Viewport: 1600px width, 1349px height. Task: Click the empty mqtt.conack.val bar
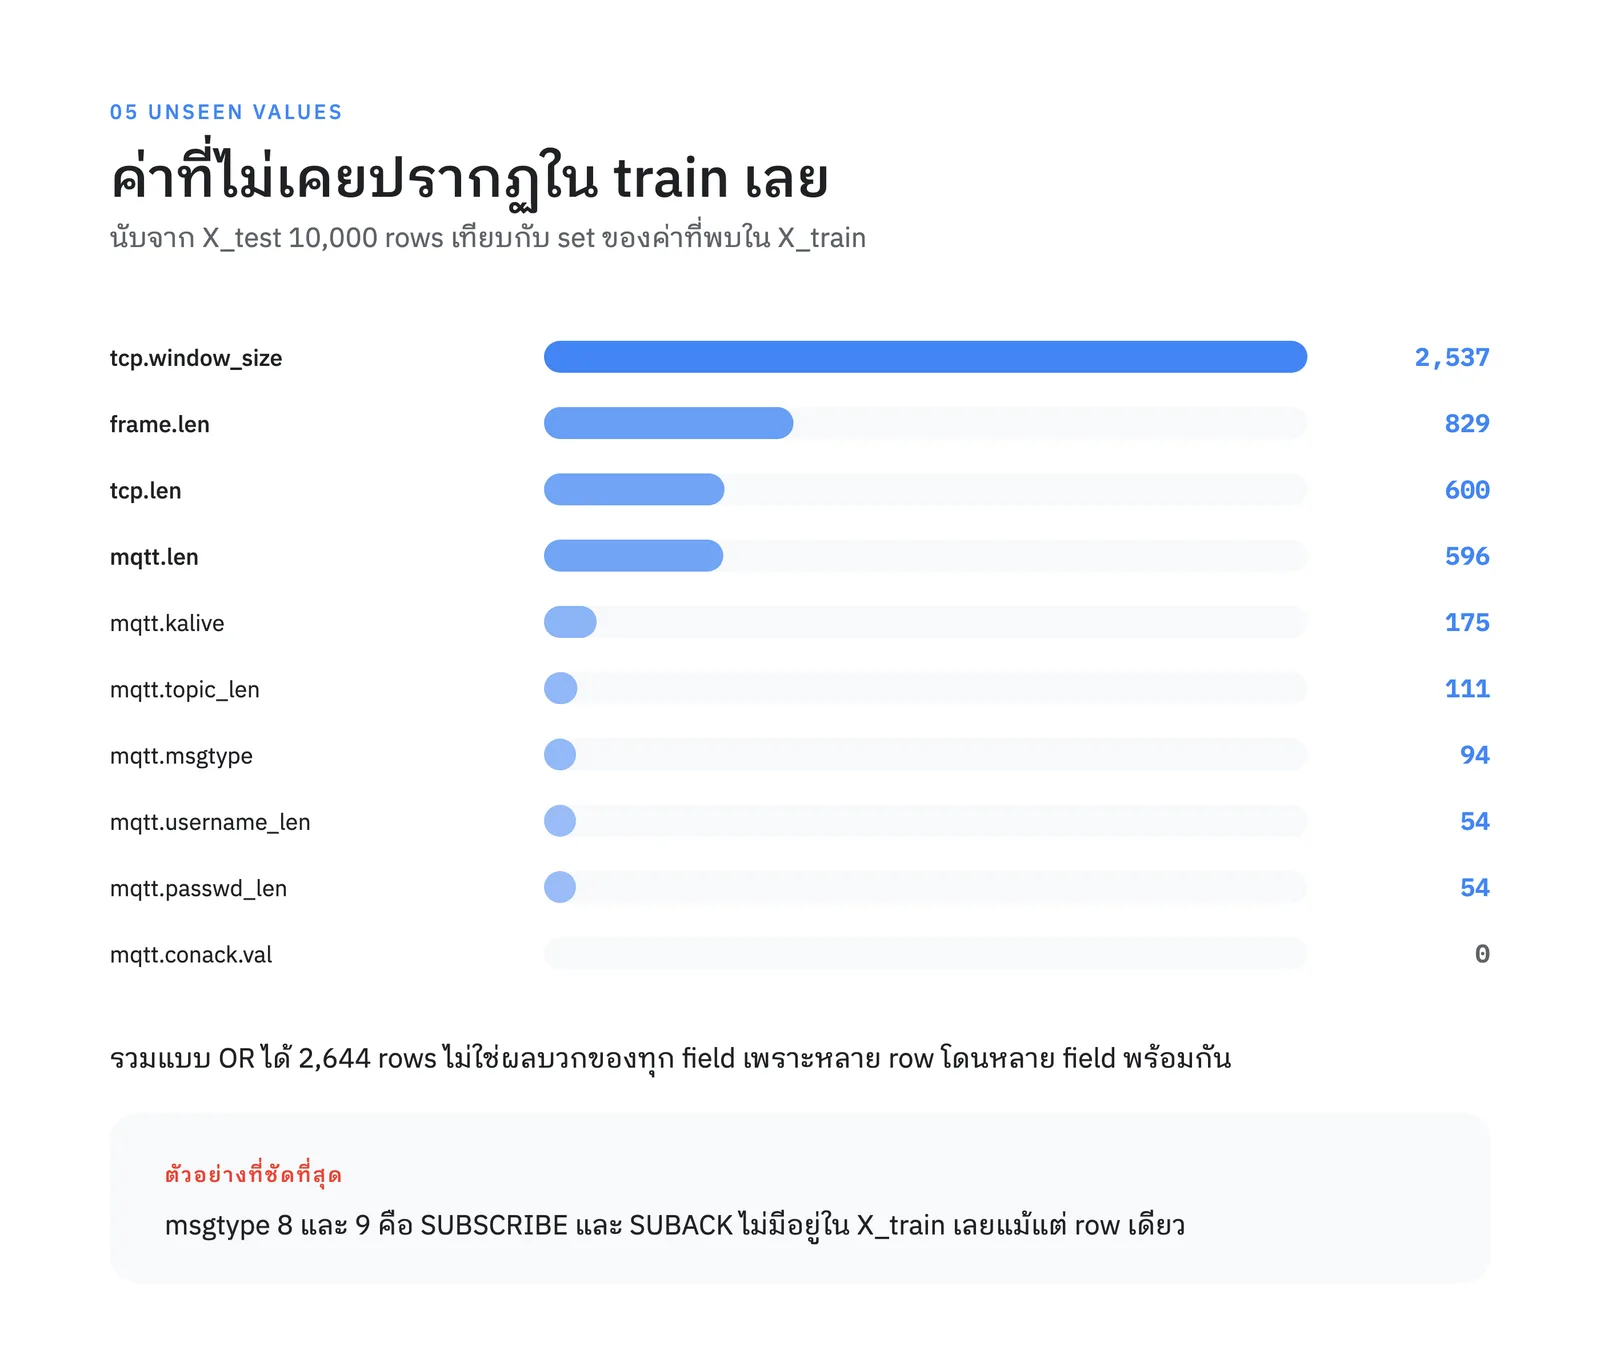coord(925,953)
